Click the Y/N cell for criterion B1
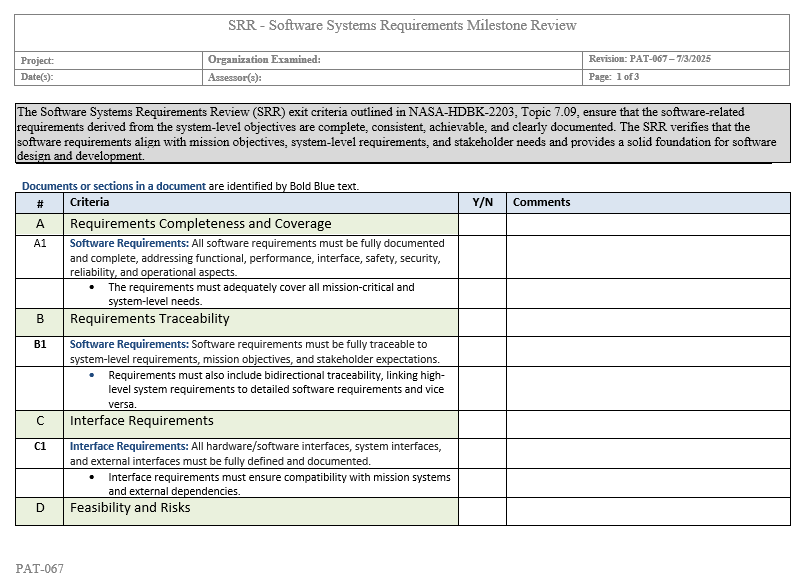This screenshot has width=803, height=581. point(482,351)
